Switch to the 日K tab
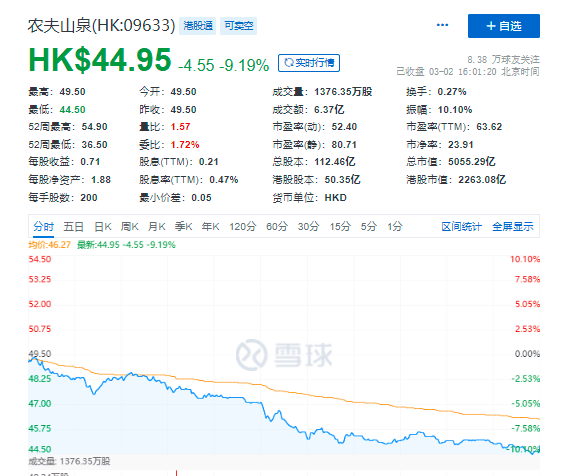This screenshot has height=476, width=563. (x=103, y=227)
